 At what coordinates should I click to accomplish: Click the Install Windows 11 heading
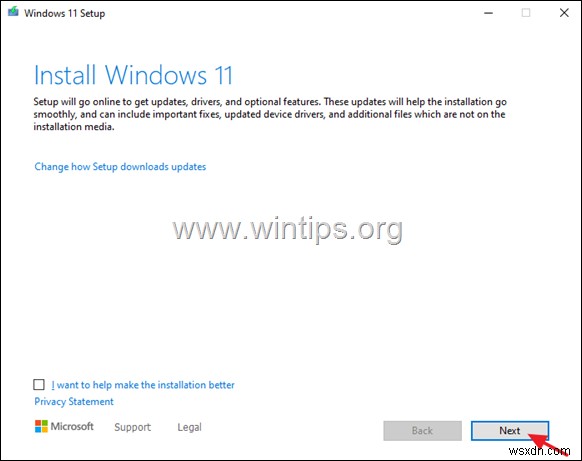133,75
